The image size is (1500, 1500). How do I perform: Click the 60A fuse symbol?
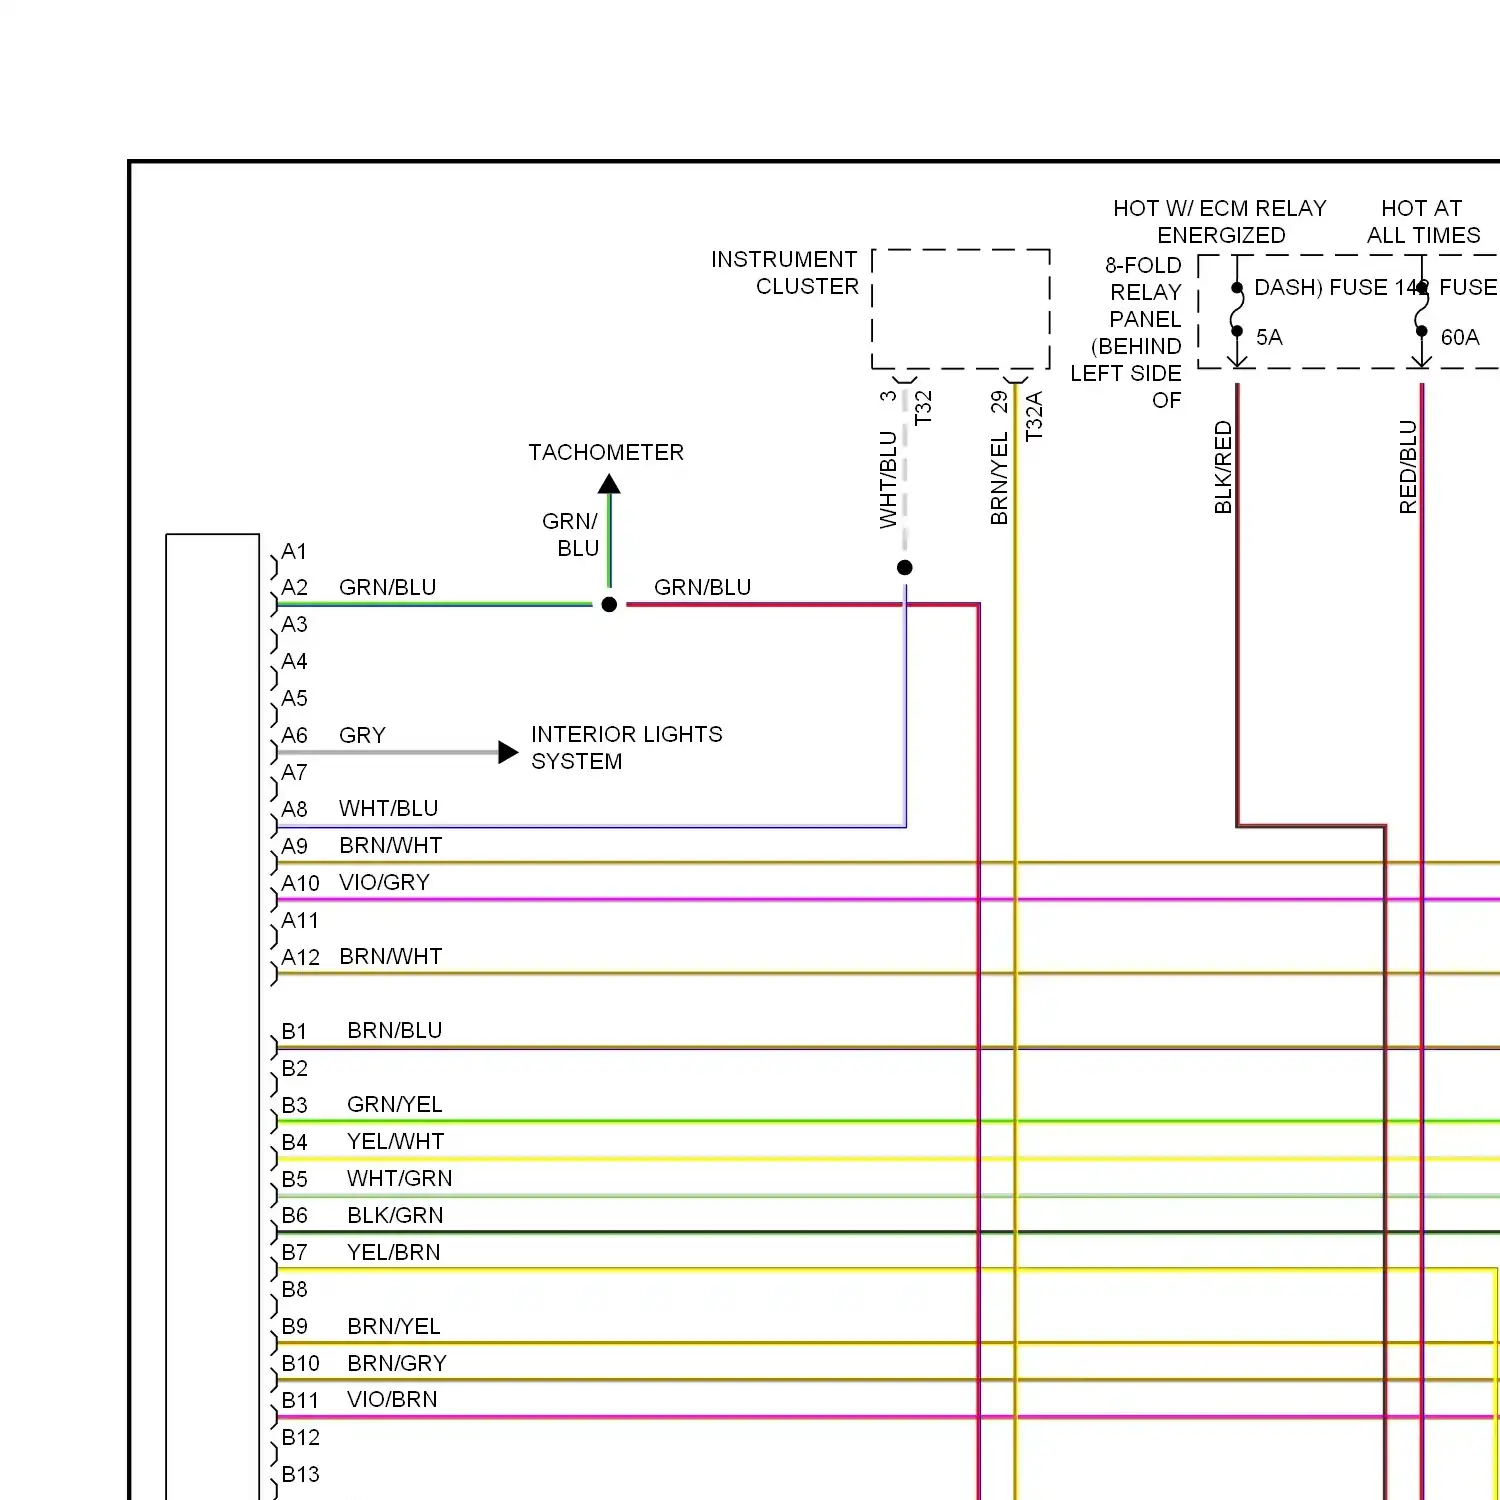[x=1422, y=310]
